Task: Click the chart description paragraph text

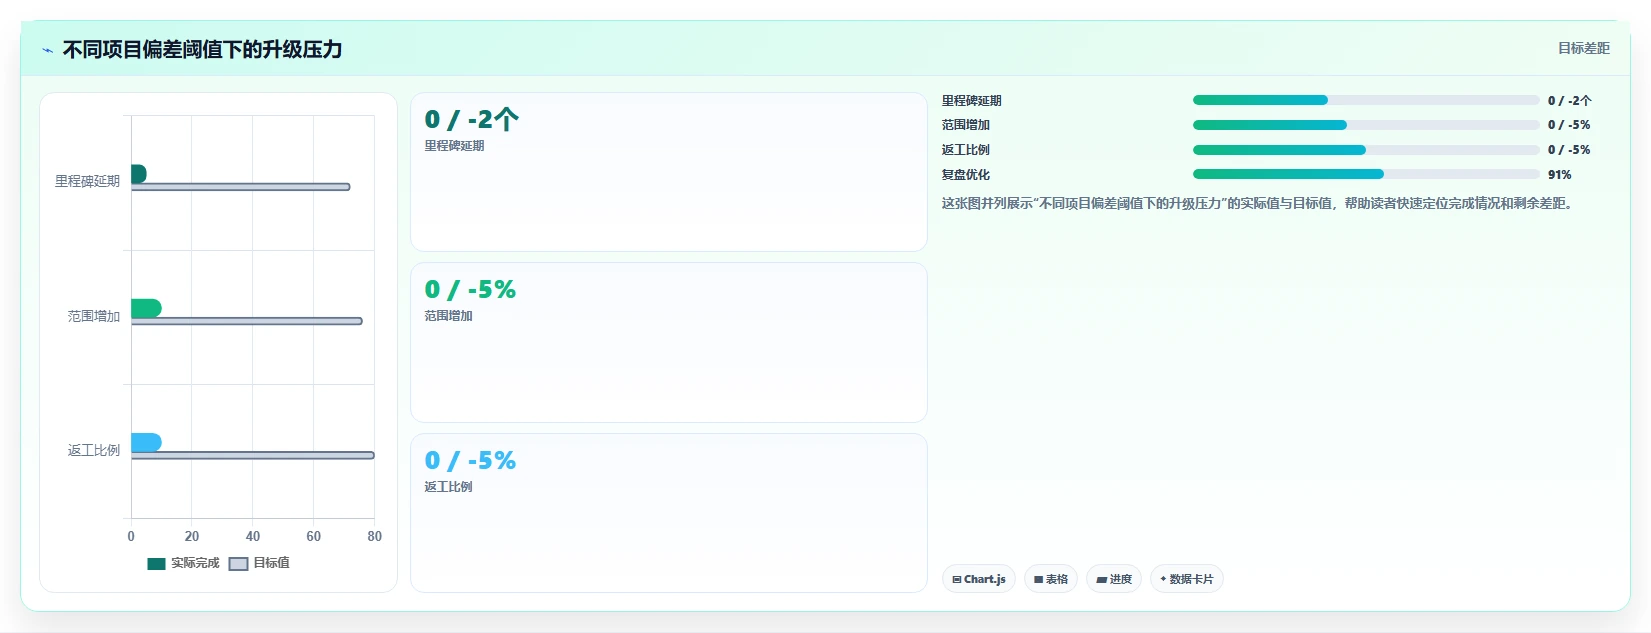Action: 1259,203
